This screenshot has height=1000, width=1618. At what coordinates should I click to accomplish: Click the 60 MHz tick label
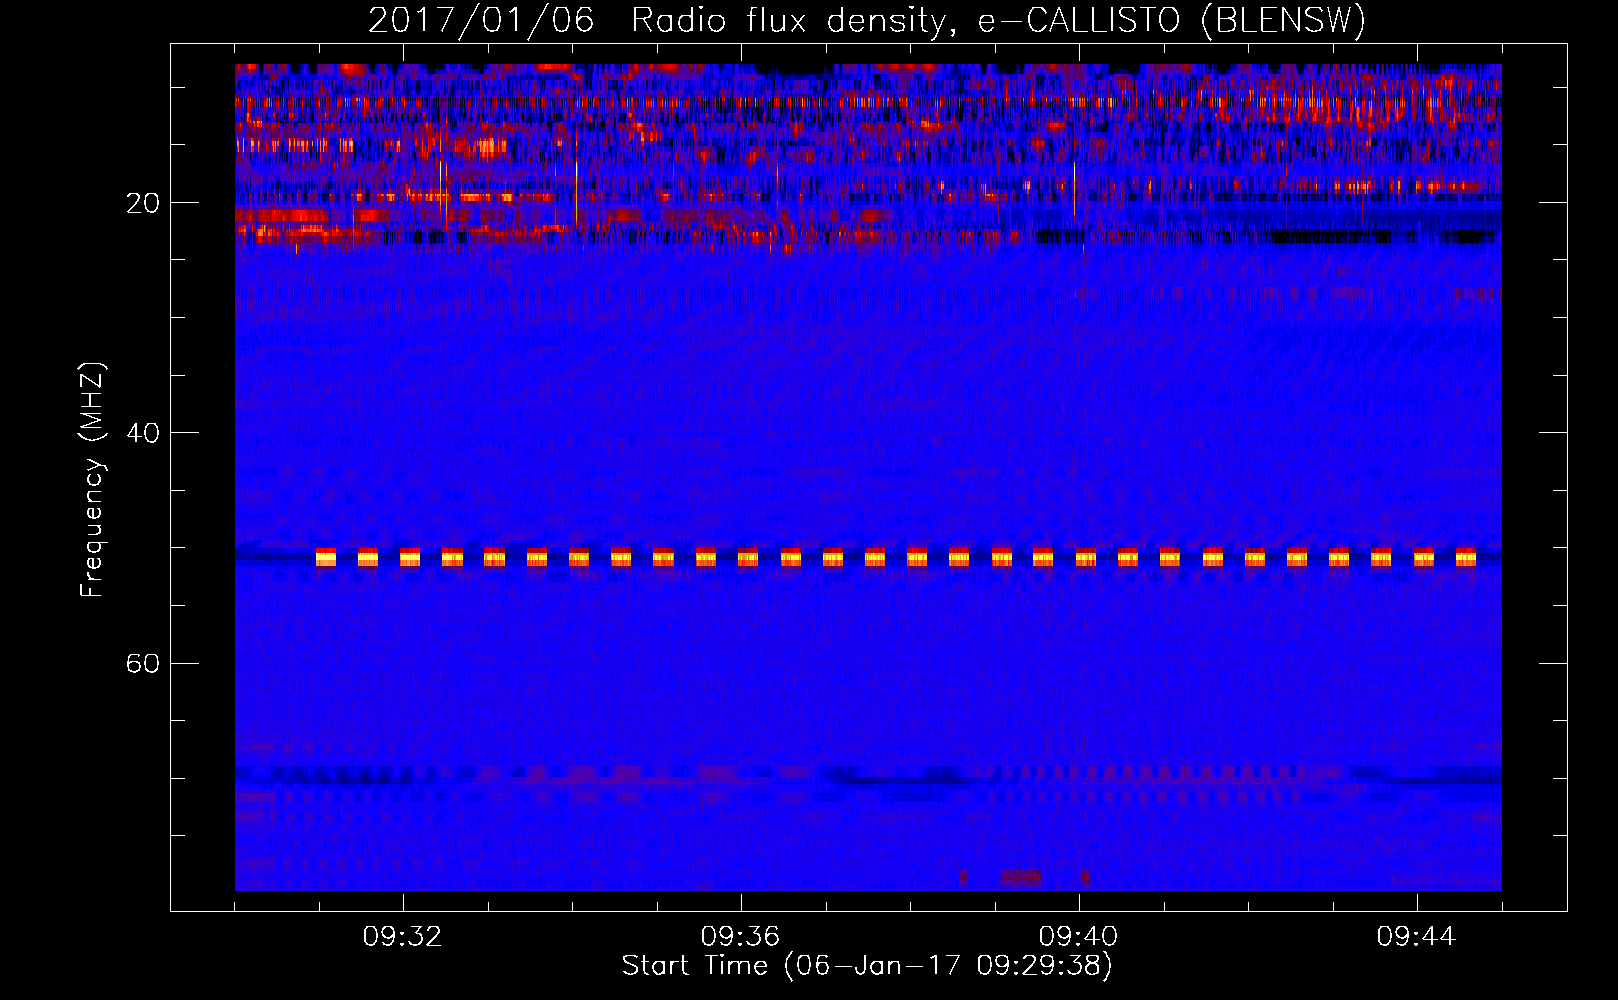[x=142, y=663]
